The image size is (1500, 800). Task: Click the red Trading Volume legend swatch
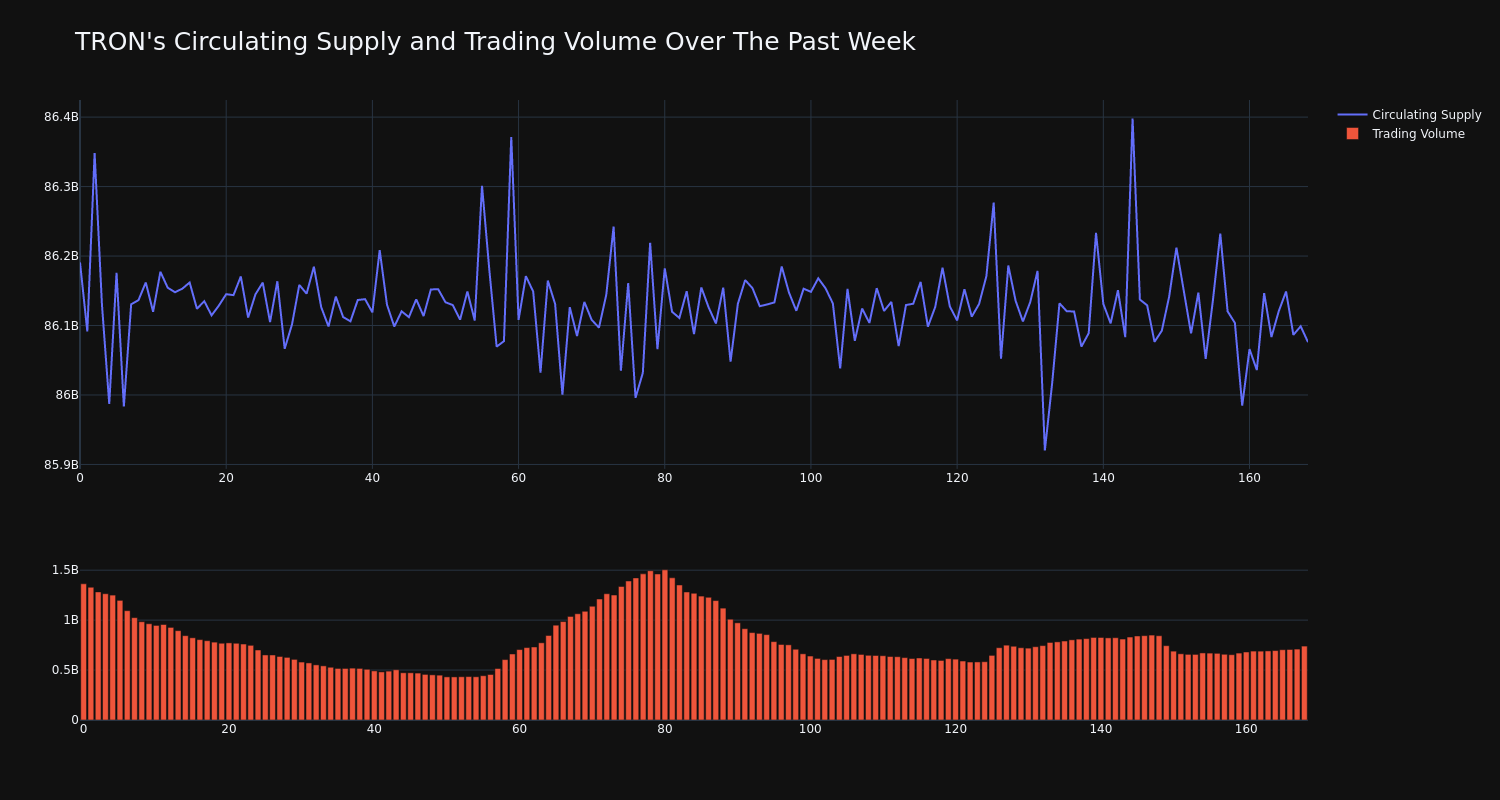[1352, 134]
